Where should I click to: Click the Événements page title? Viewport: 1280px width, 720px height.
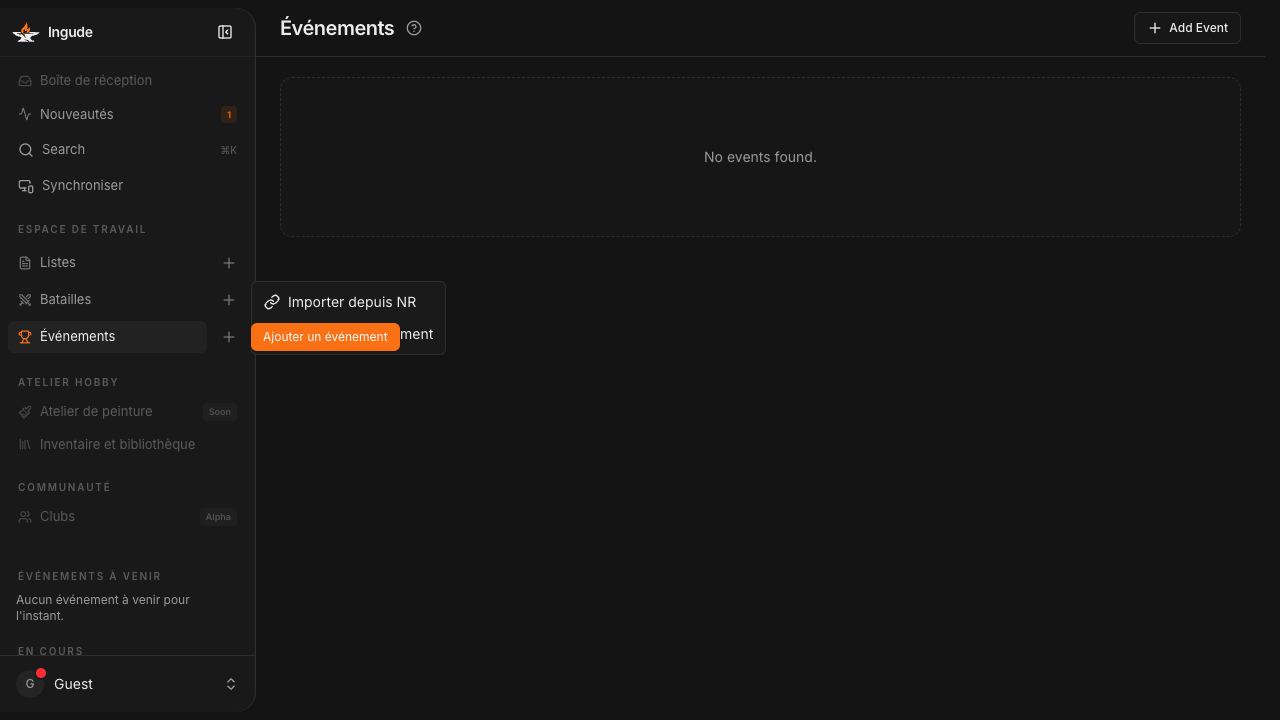point(337,28)
